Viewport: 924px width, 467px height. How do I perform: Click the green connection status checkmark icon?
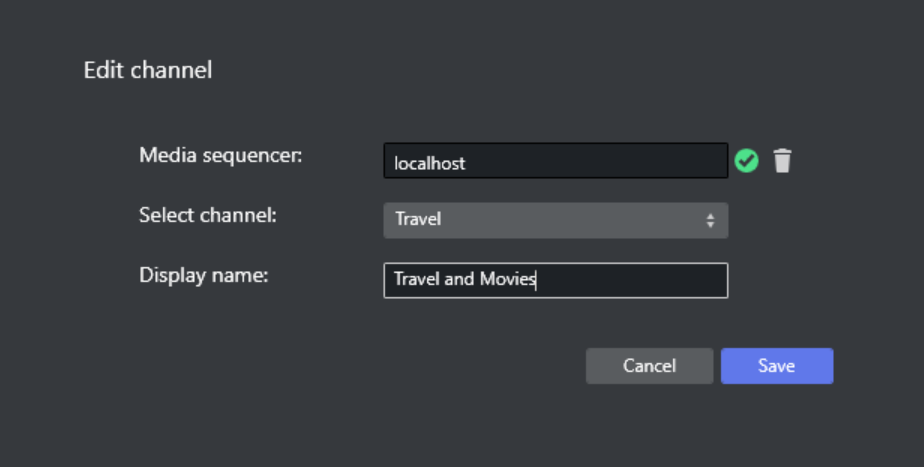(x=746, y=160)
